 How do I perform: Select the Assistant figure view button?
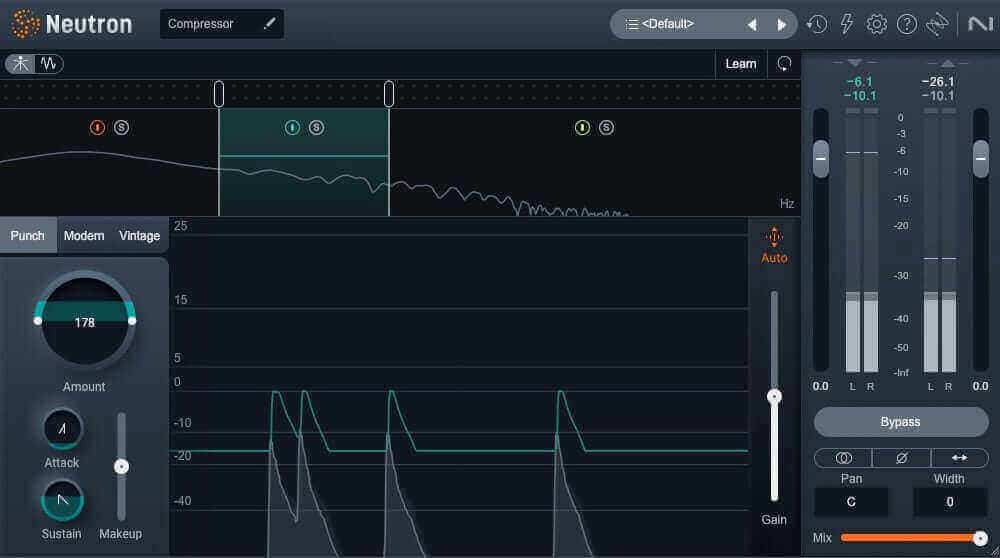(20, 64)
